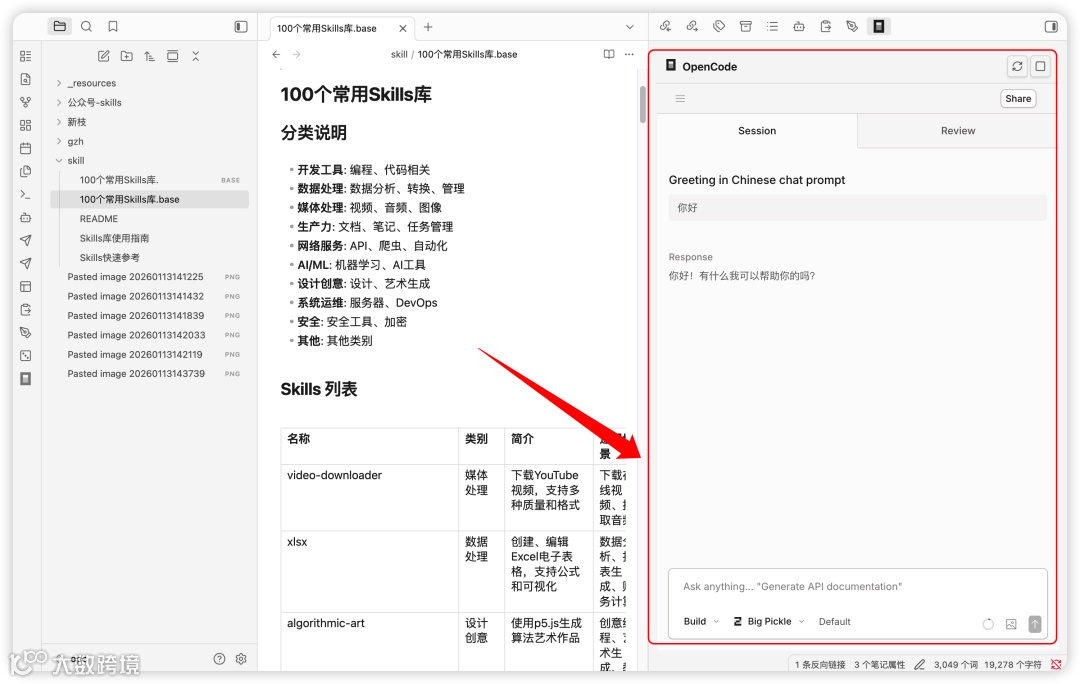
Task: Switch to the Session tab
Action: pyautogui.click(x=757, y=131)
